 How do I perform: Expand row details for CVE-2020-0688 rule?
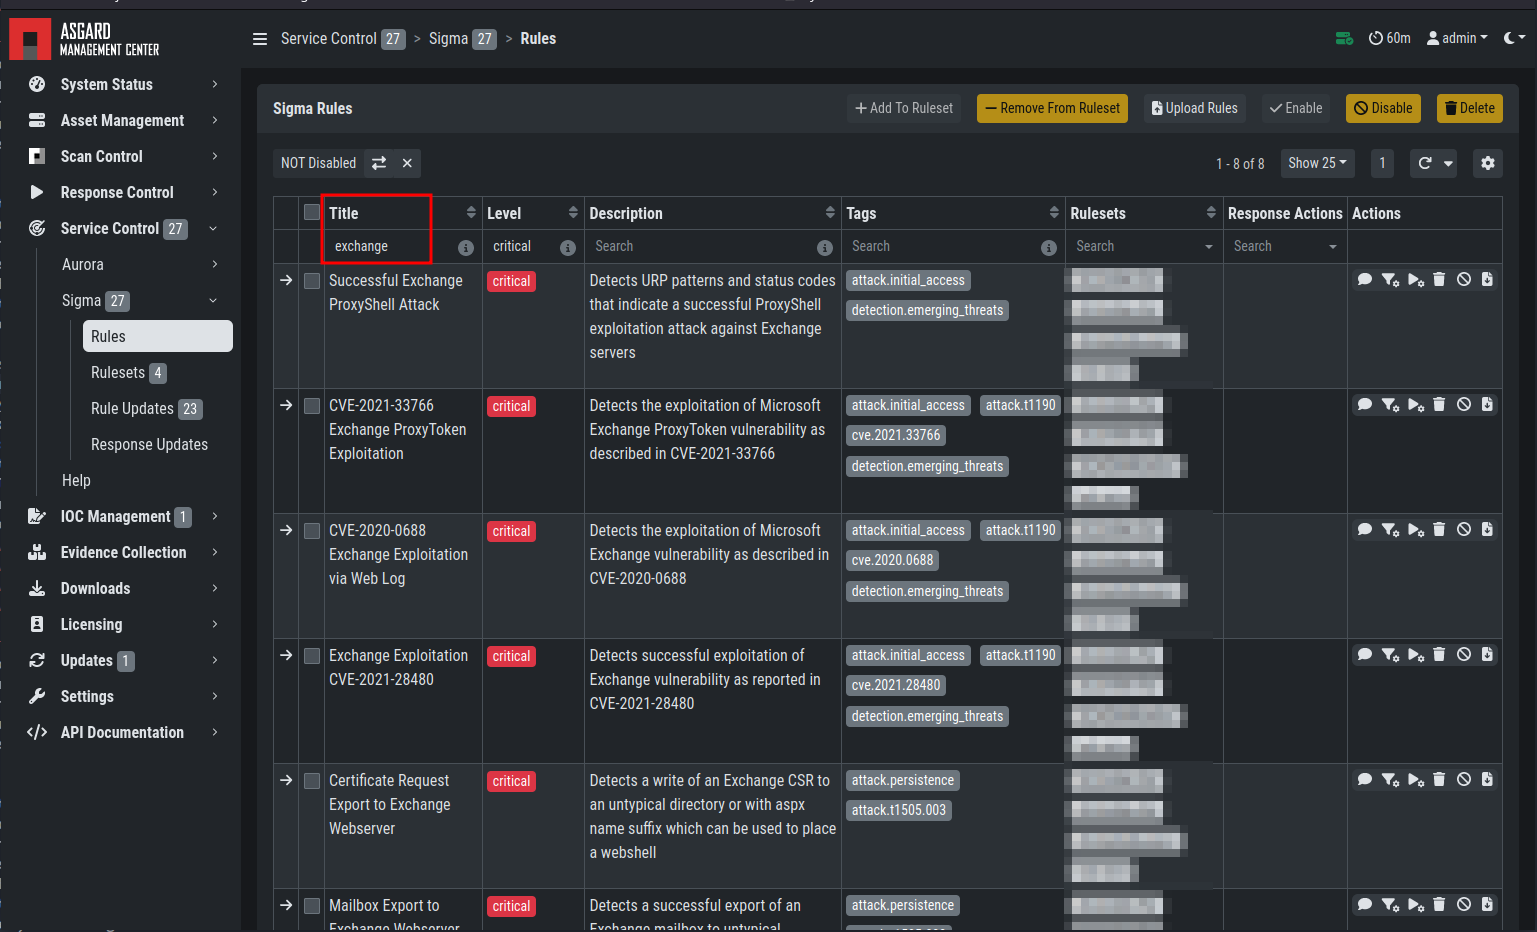(286, 530)
